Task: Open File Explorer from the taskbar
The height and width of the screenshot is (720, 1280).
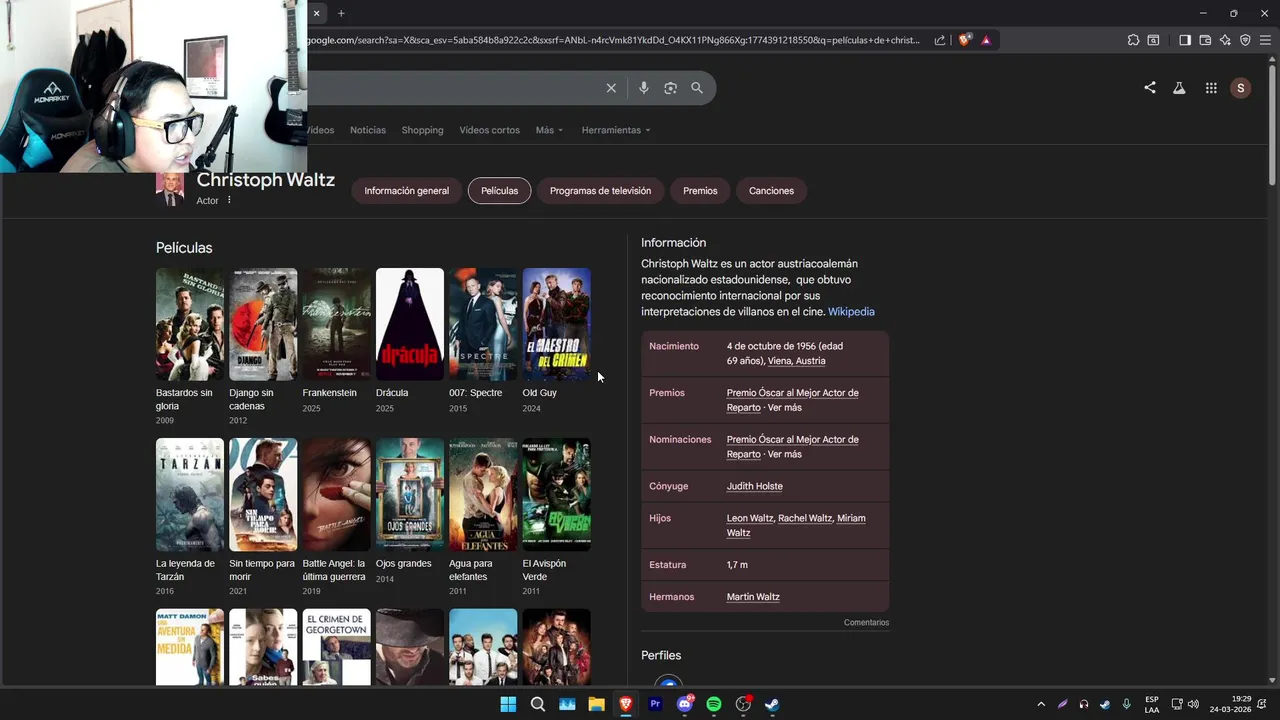Action: [x=597, y=704]
